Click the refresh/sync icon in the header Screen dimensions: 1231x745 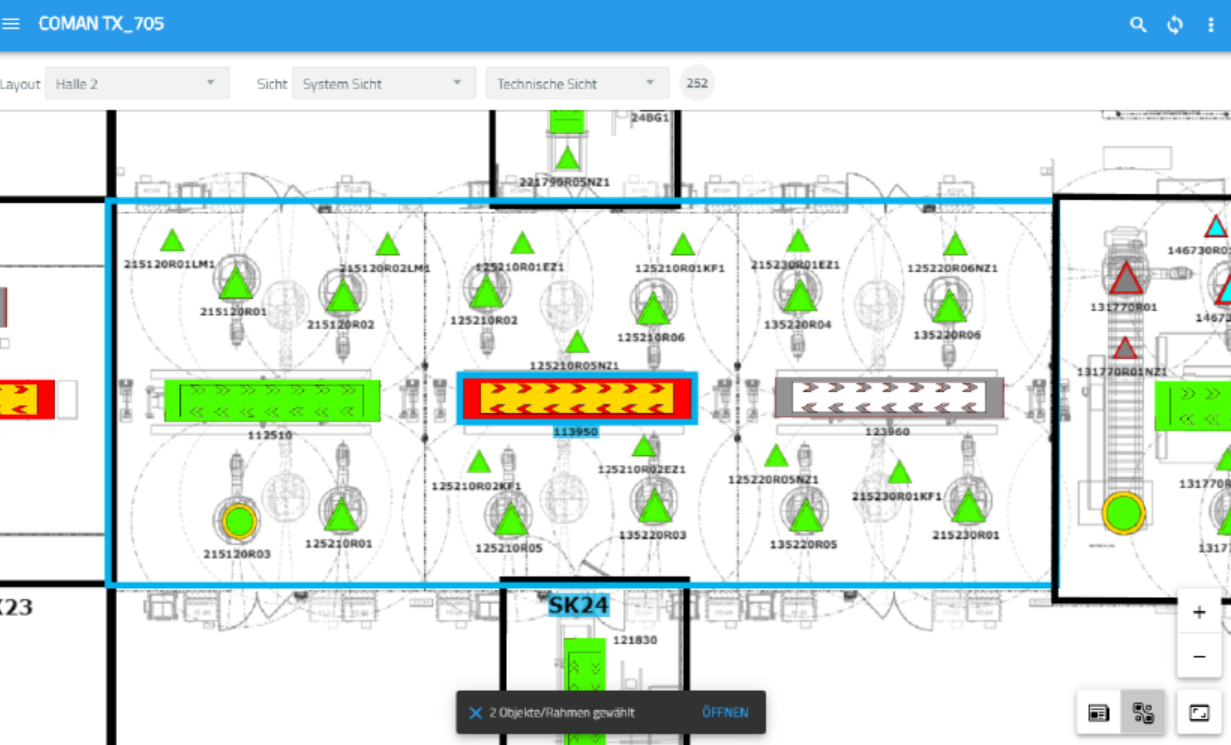pos(1173,23)
